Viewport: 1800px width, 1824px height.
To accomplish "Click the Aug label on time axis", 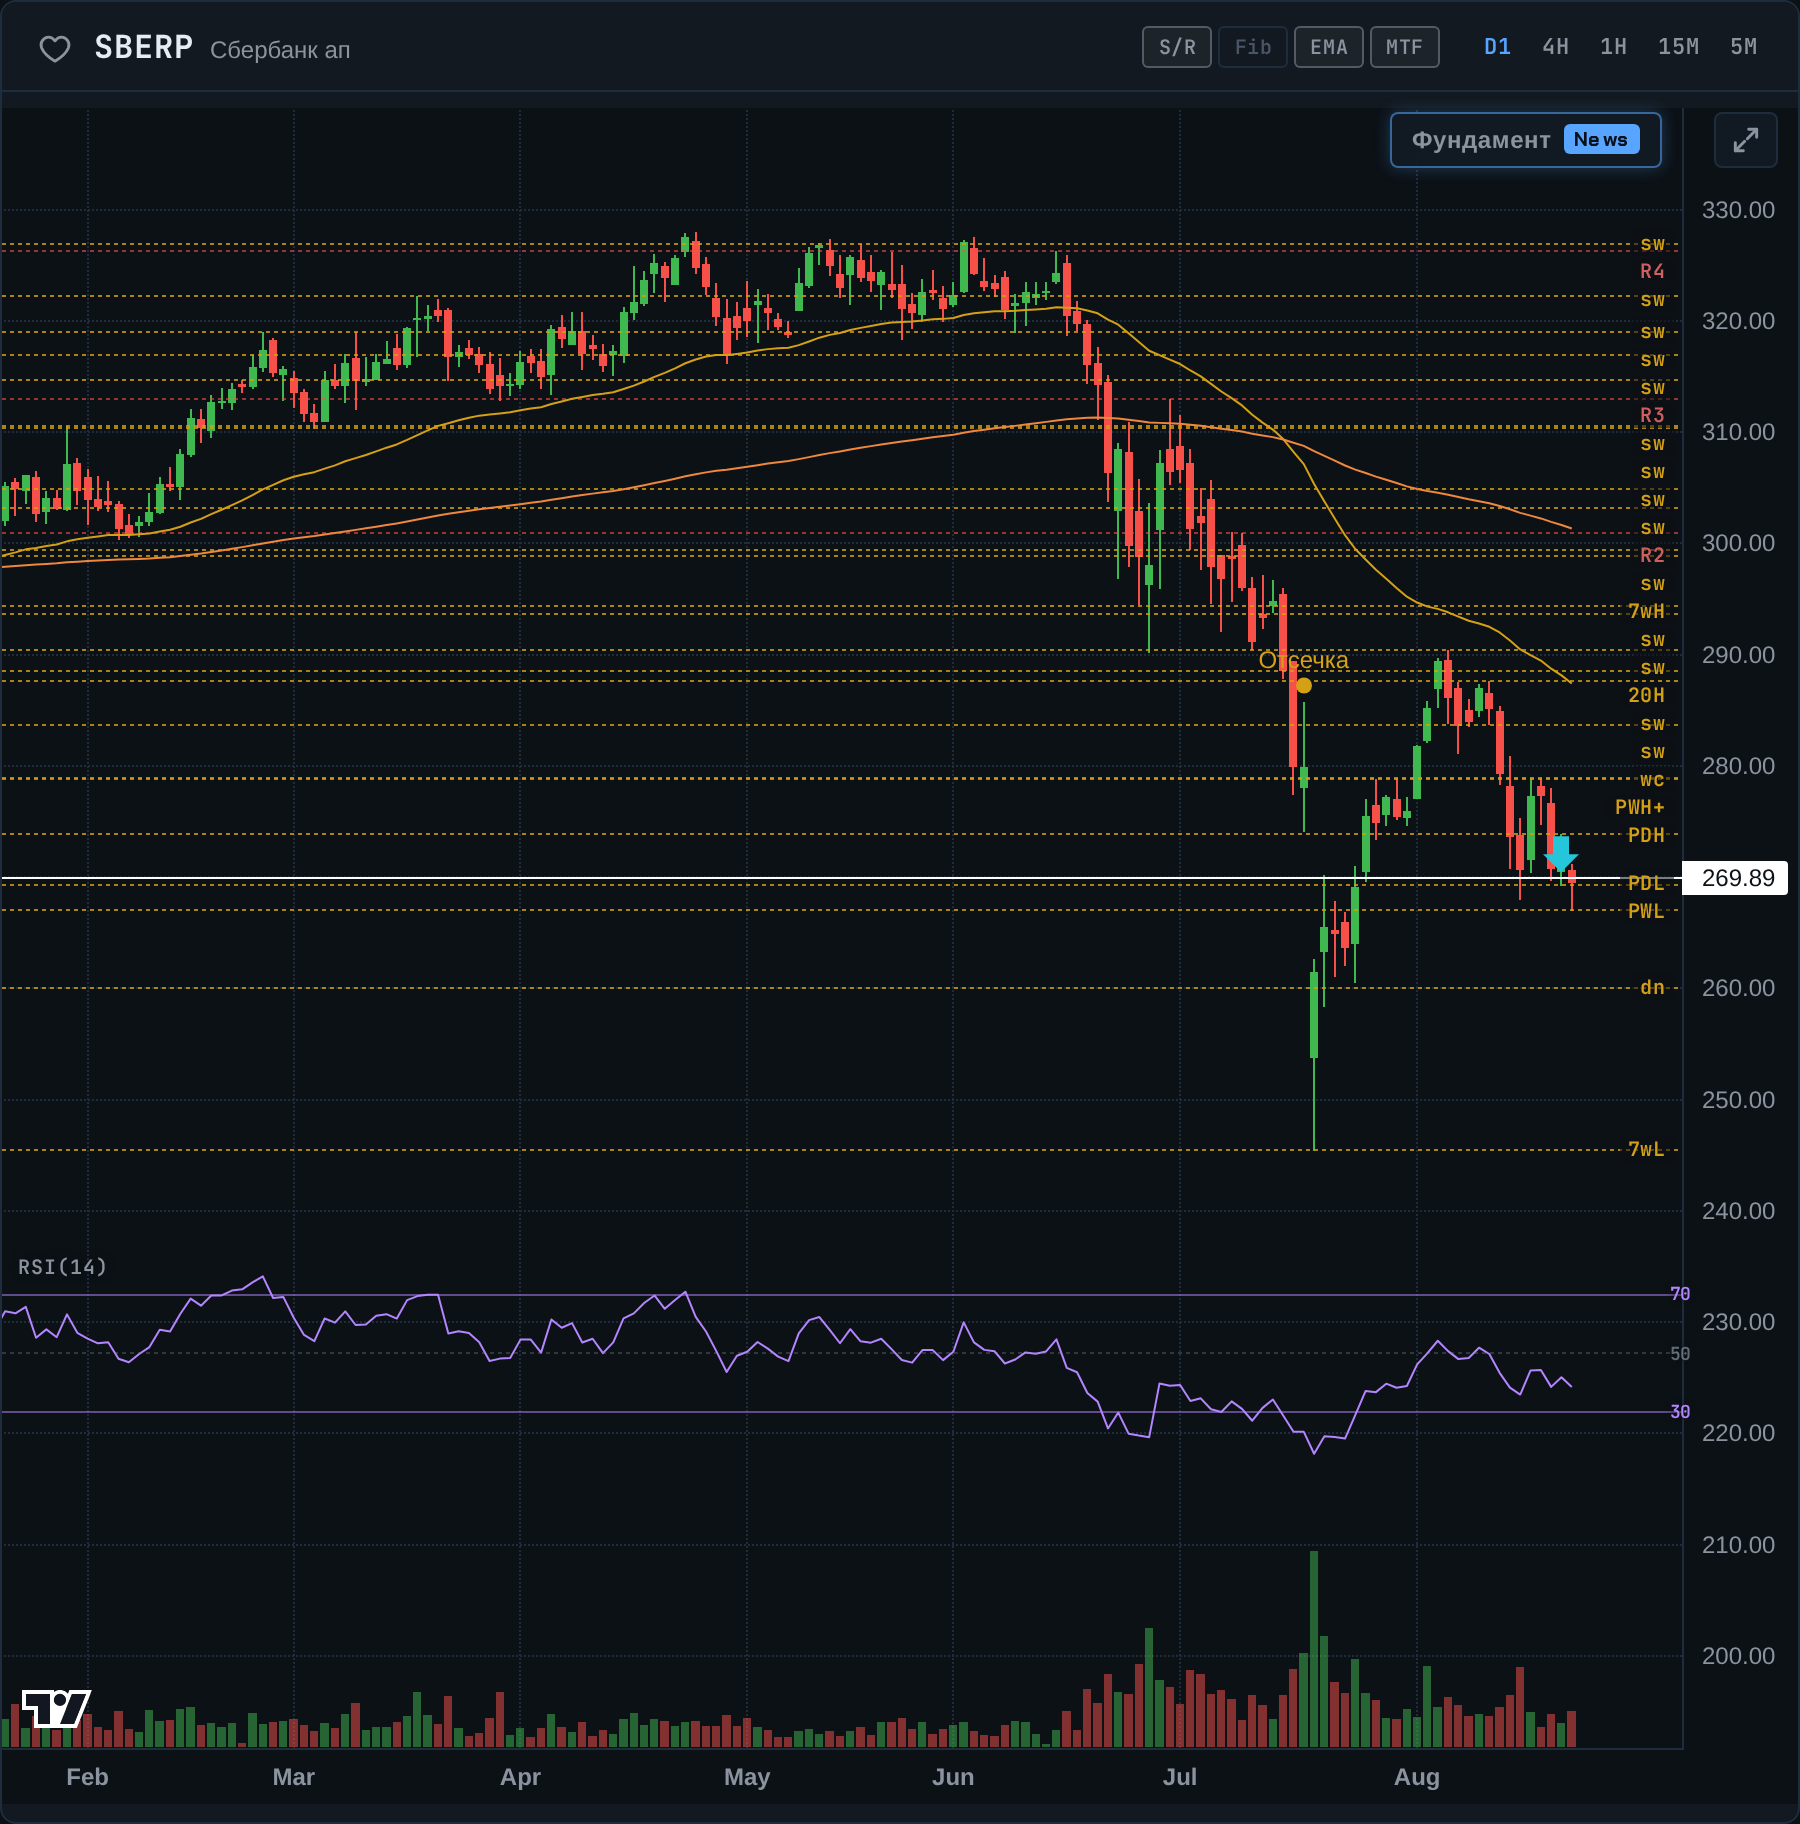I will [x=1417, y=1777].
